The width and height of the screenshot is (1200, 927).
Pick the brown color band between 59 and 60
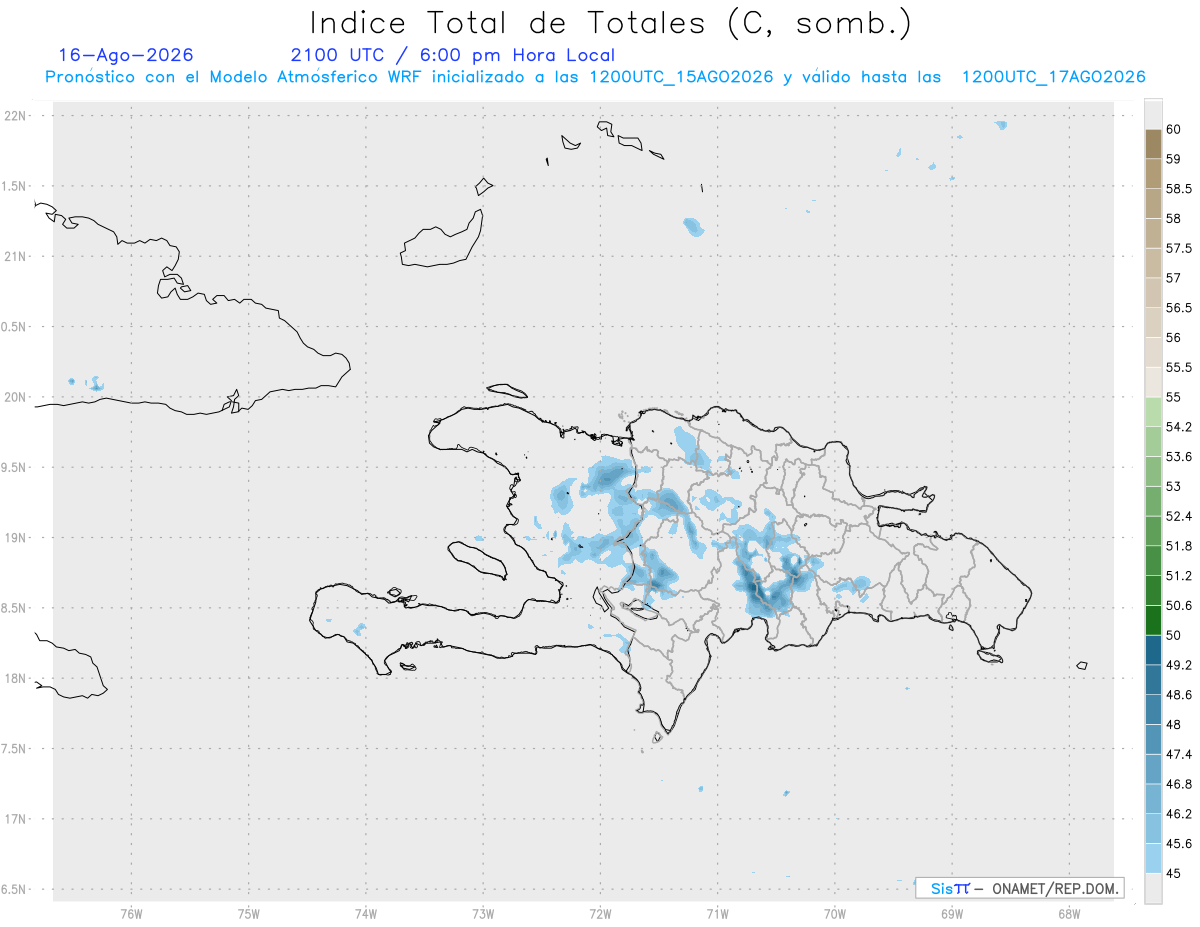pos(1153,144)
